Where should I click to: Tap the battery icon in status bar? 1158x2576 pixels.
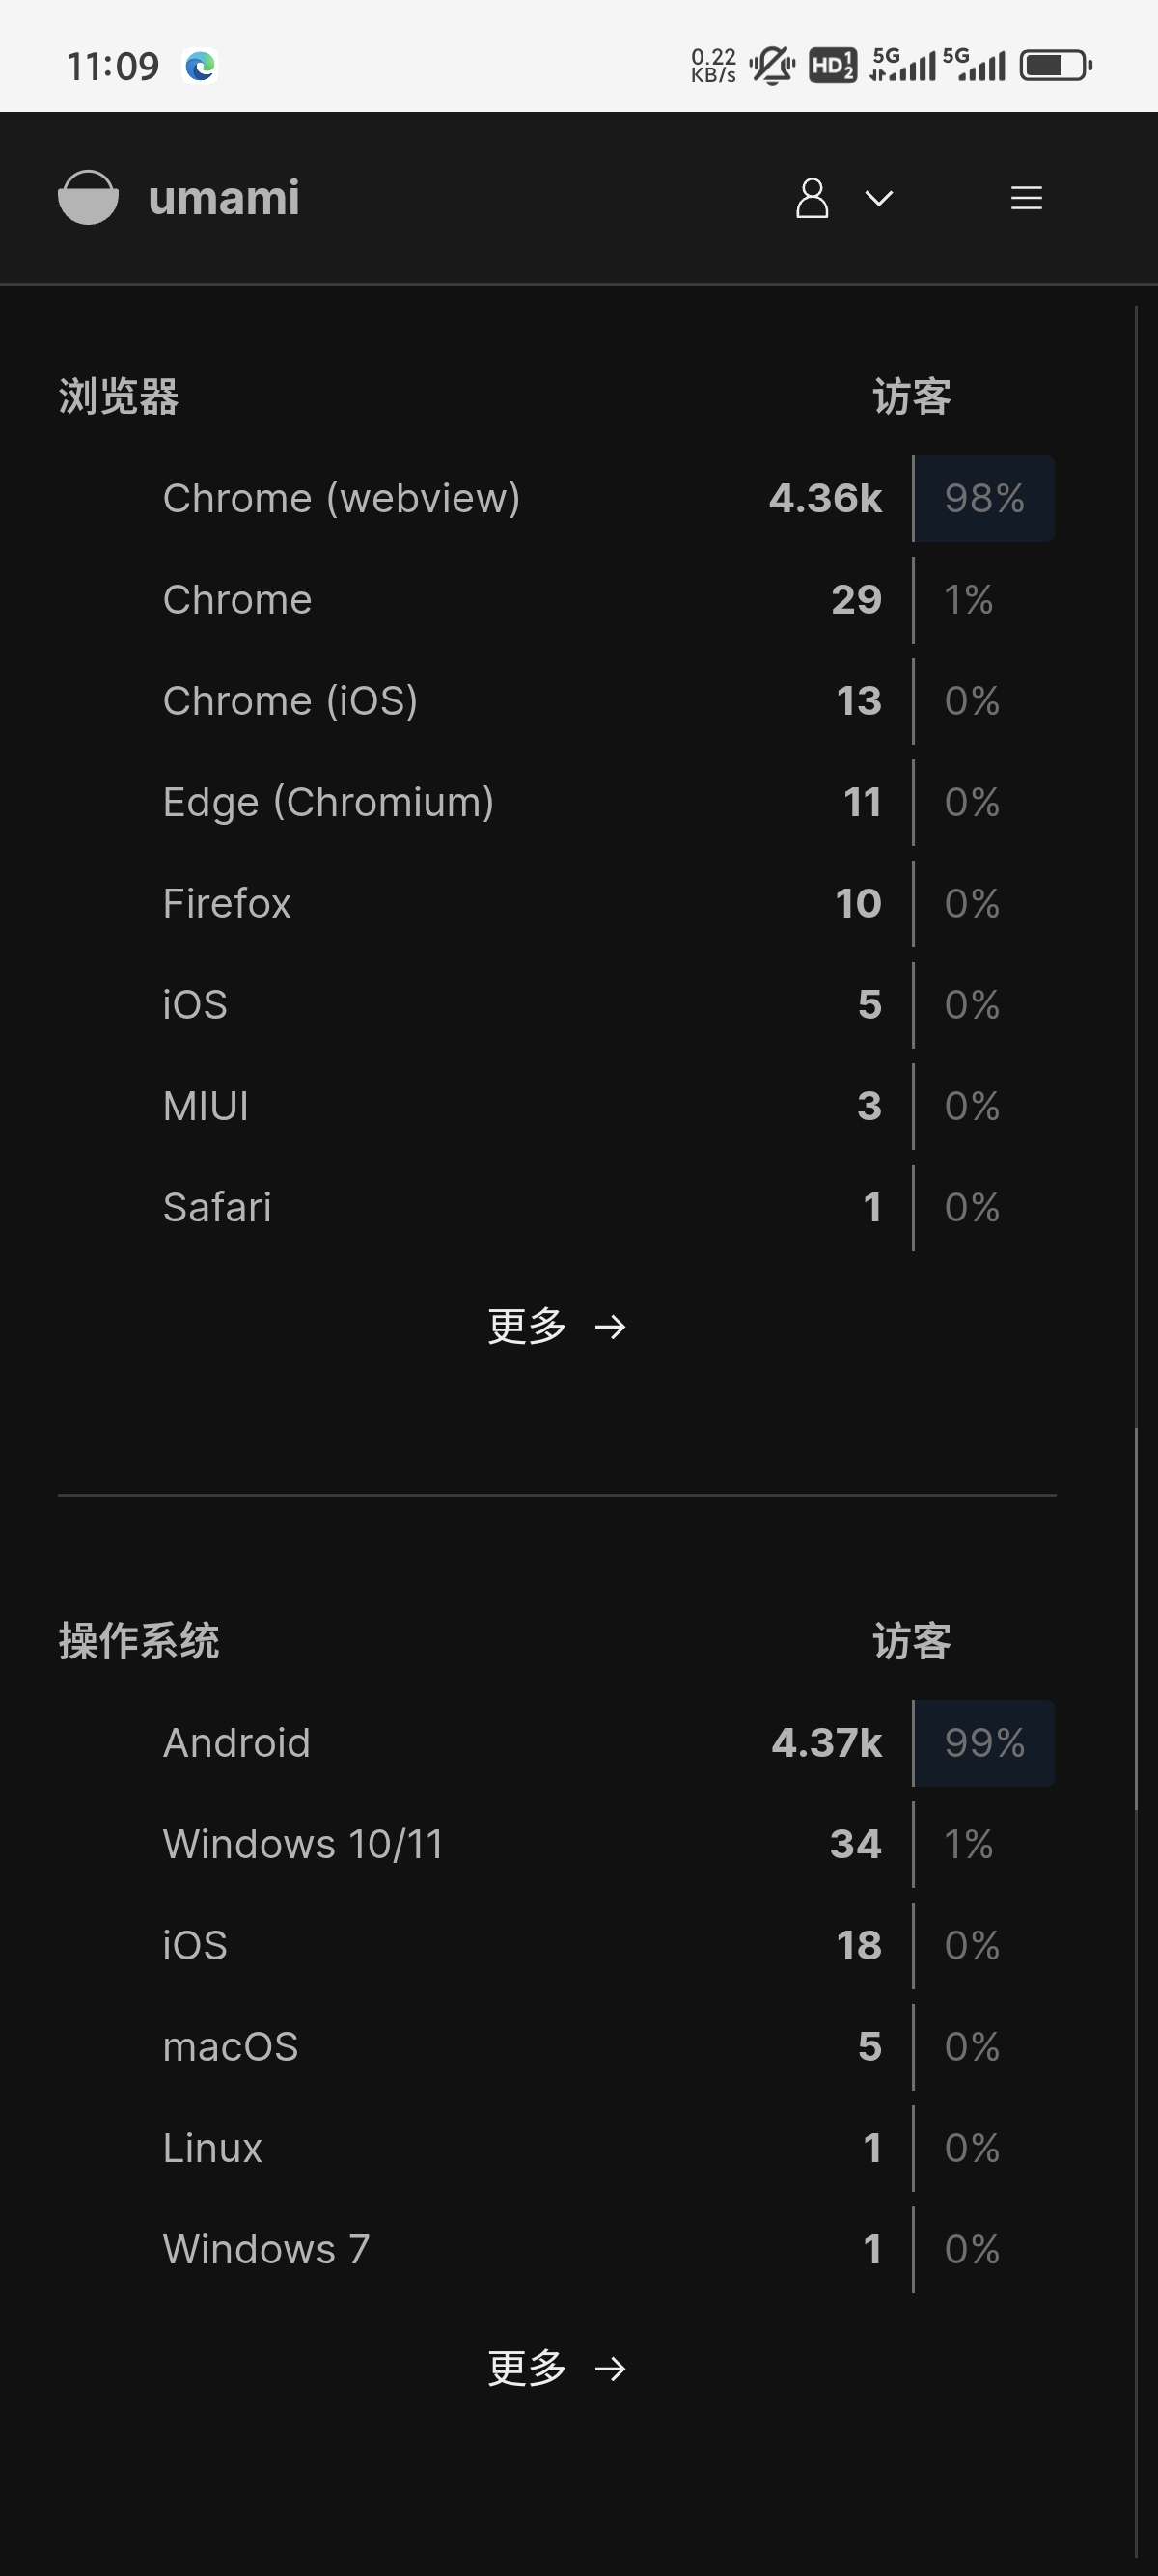tap(1055, 66)
